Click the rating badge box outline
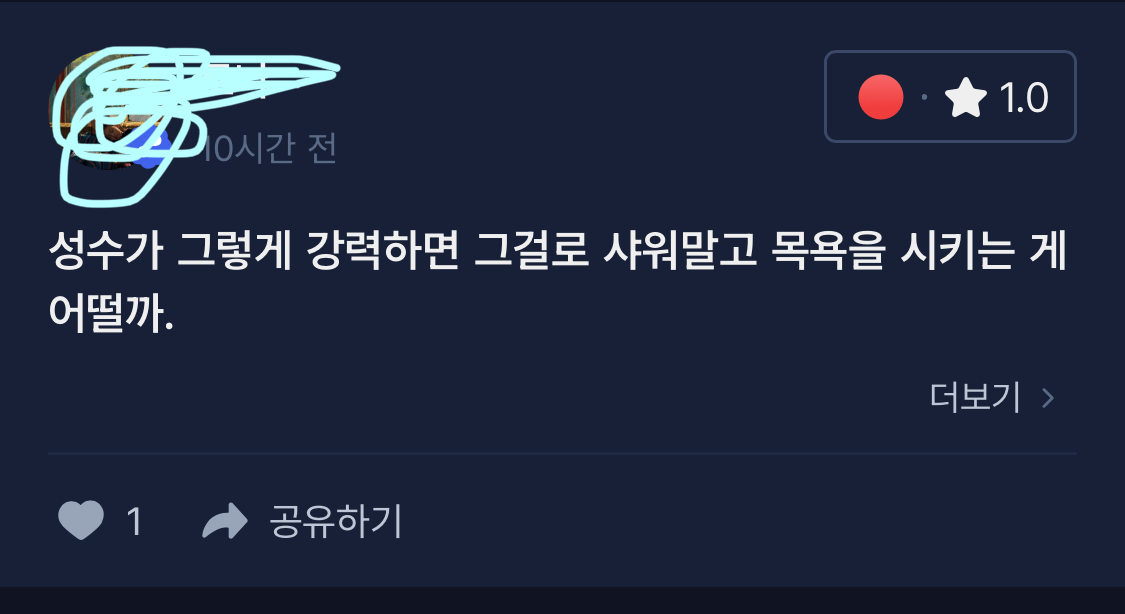Viewport: 1125px width, 614px height. pos(950,97)
